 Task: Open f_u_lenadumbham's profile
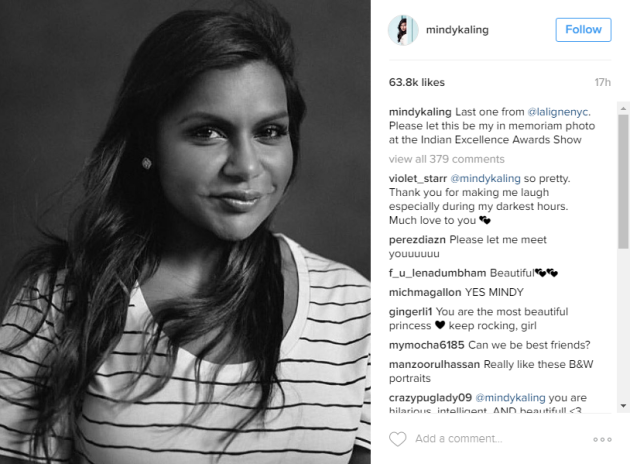[437, 273]
